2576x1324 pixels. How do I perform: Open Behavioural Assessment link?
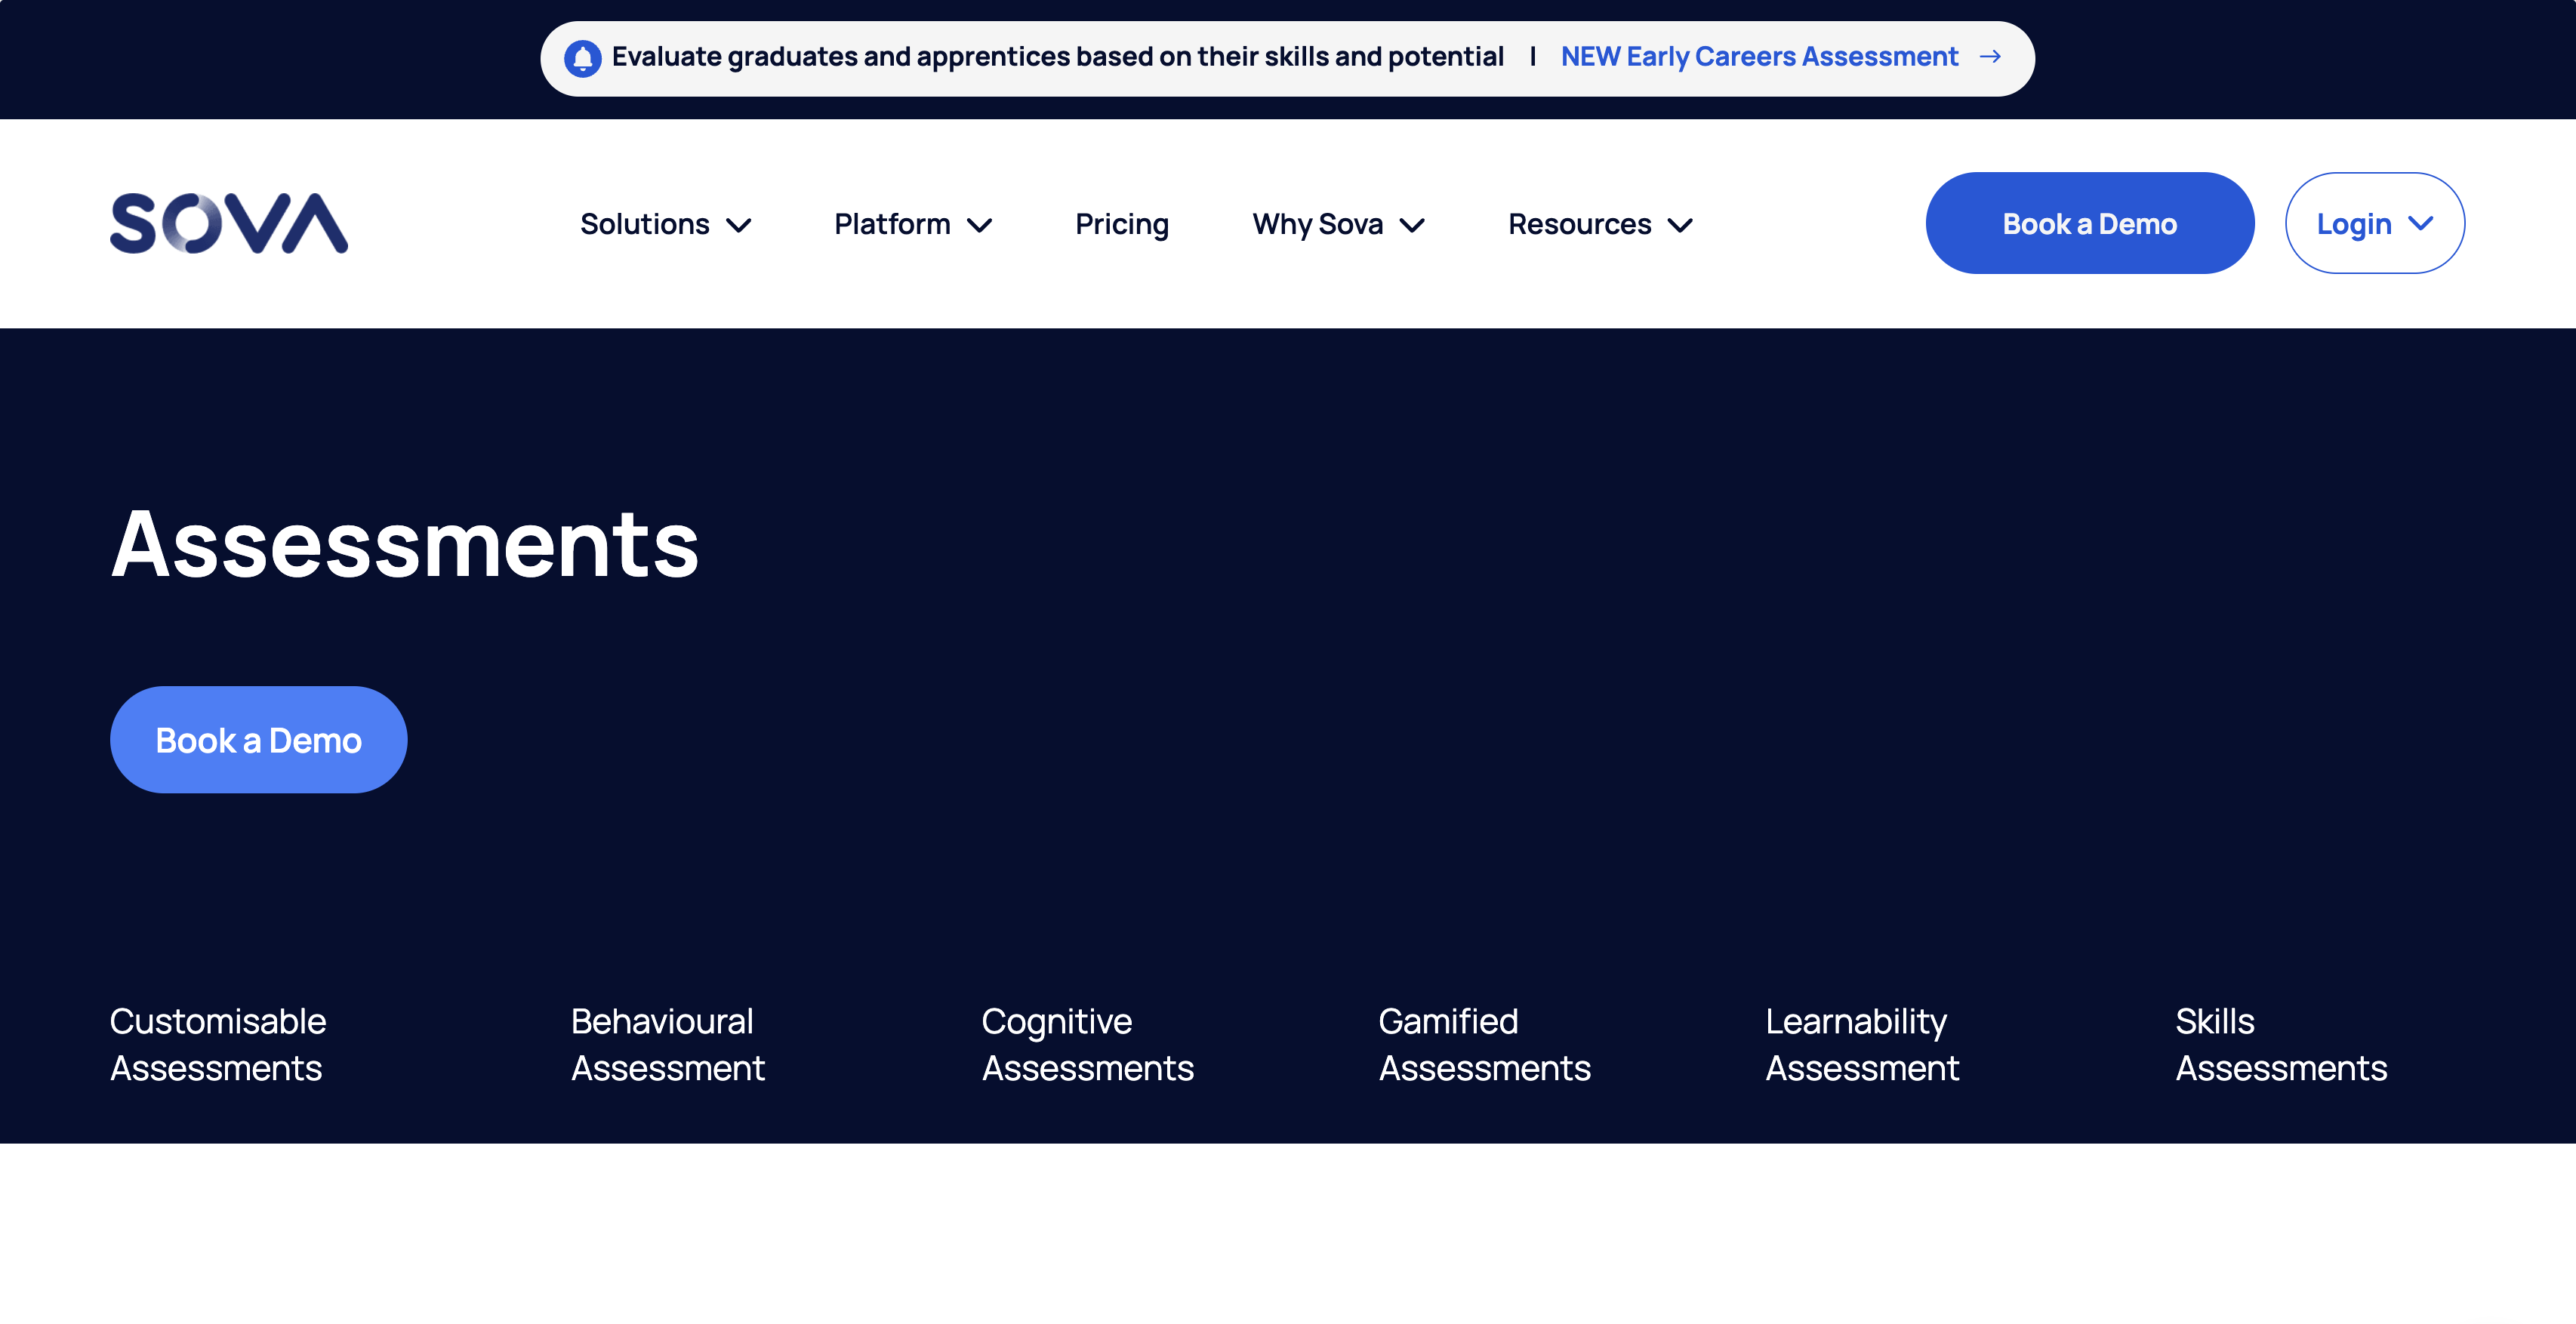(668, 1045)
